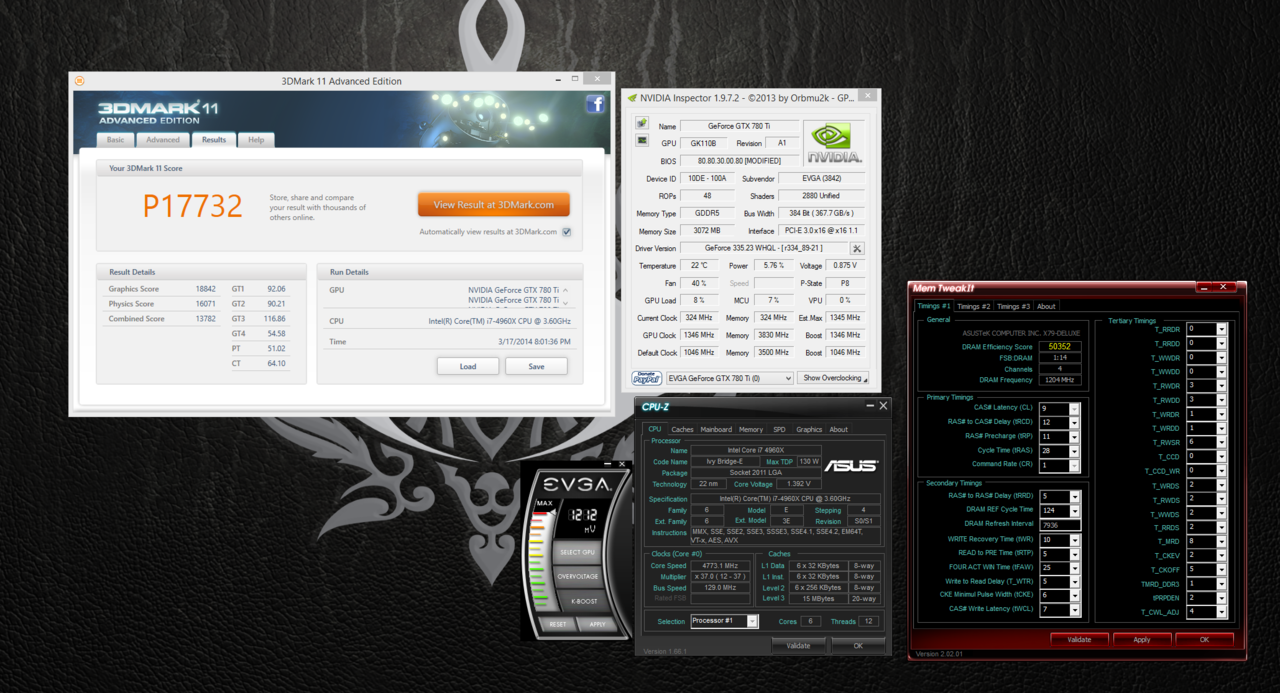
Task: Open the Help tab in 3DMark
Action: coord(256,140)
